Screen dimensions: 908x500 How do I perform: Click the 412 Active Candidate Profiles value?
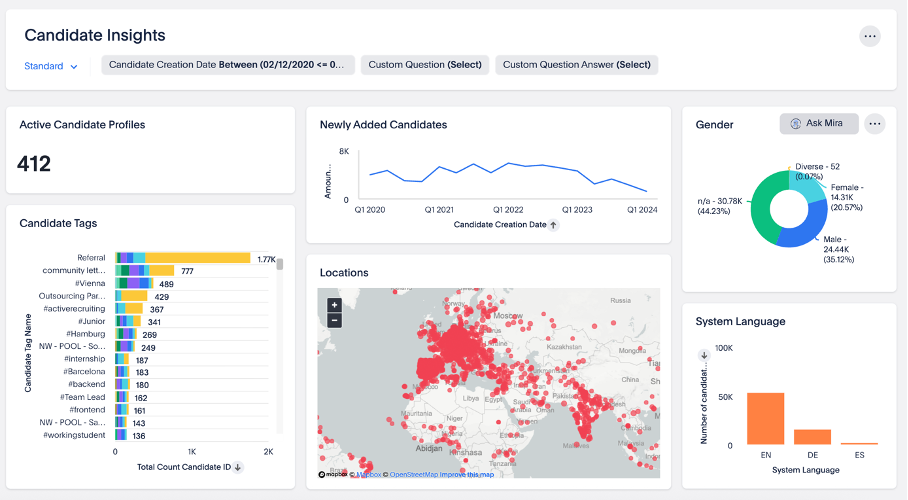(35, 164)
